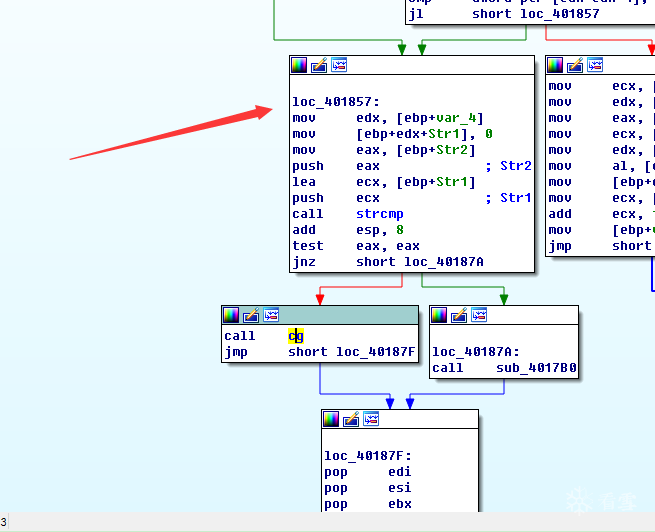This screenshot has width=655, height=532.
Task: Click the 'test eax, eax' instruction
Action: [x=356, y=246]
